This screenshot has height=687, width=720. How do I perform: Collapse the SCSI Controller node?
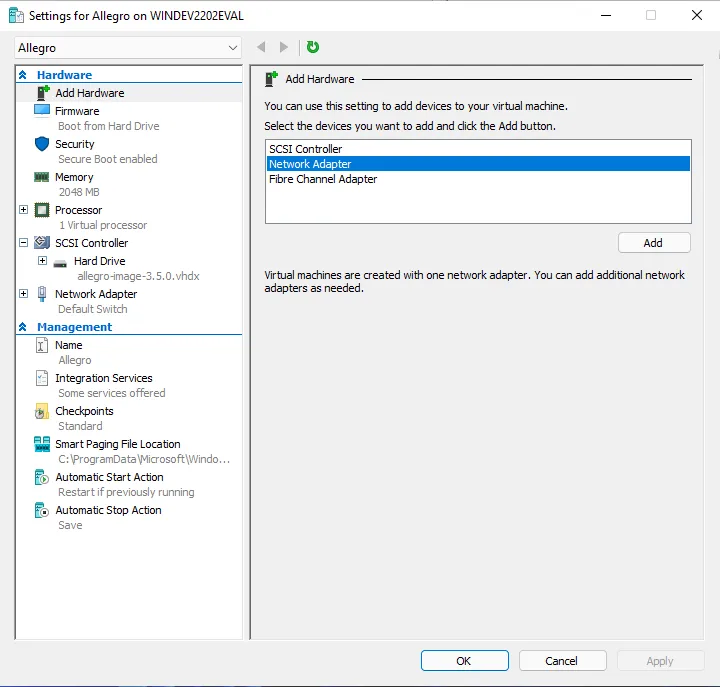(24, 243)
